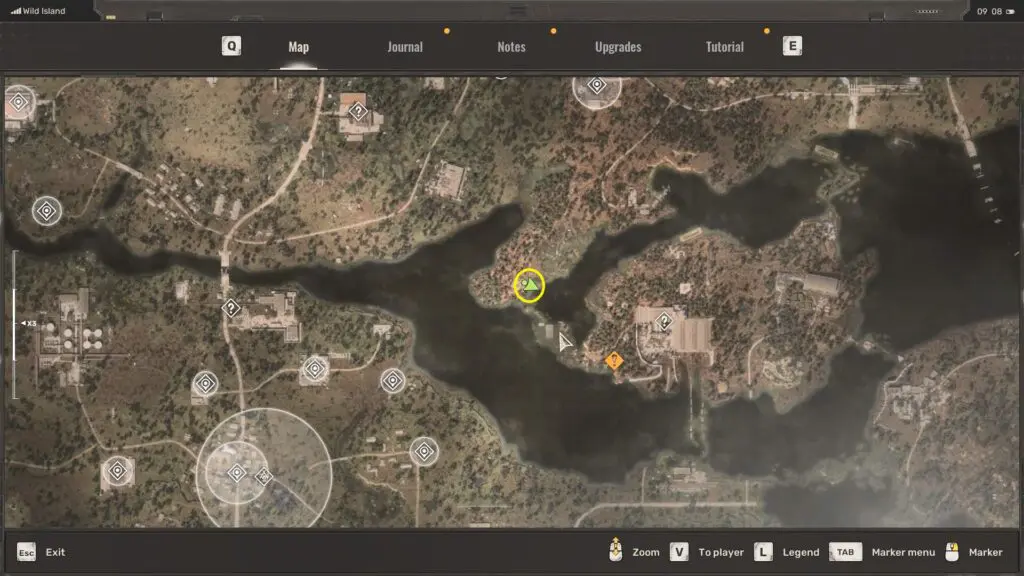Open the Upgrades tab
This screenshot has width=1024, height=576.
(x=618, y=47)
